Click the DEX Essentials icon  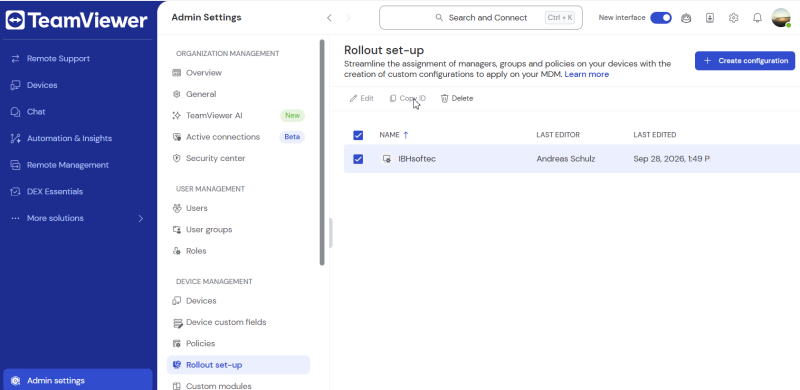coord(15,191)
